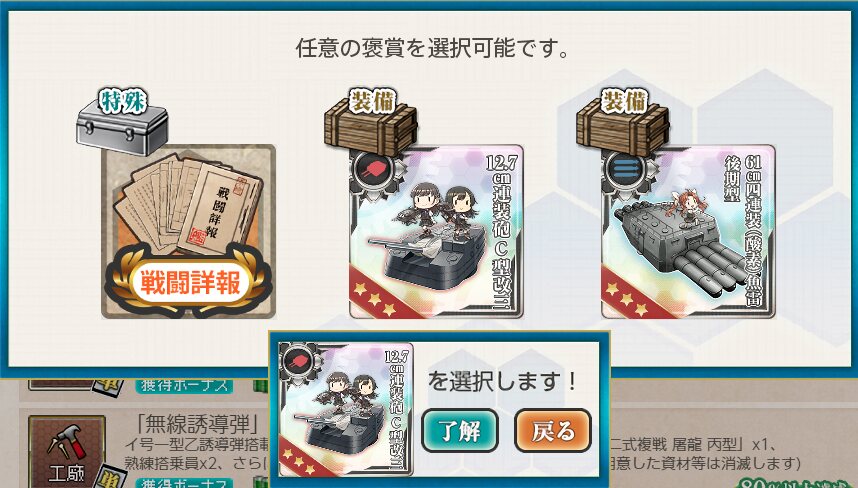This screenshot has height=488, width=858.
Task: Click the upper 獲得ボーナス green tag
Action: click(x=184, y=385)
